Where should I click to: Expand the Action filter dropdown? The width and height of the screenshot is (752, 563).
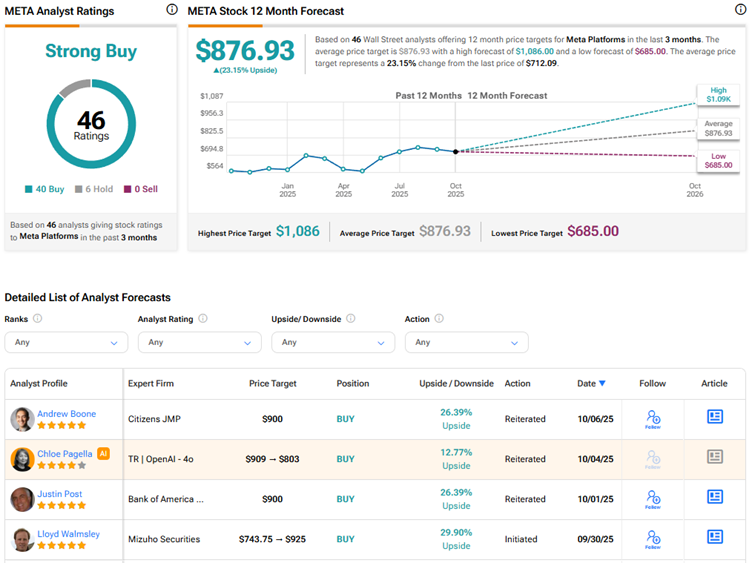(466, 342)
